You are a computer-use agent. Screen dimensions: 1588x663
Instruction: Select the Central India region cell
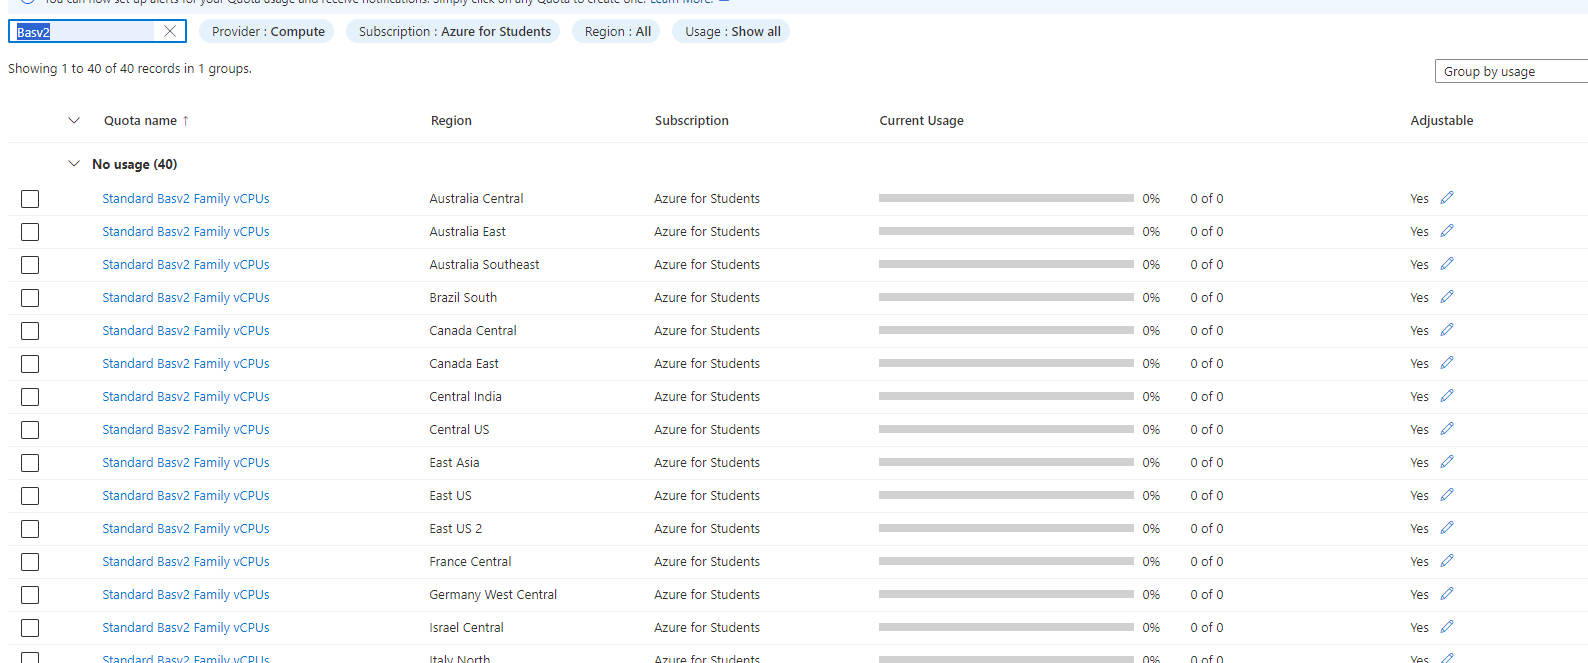click(465, 397)
